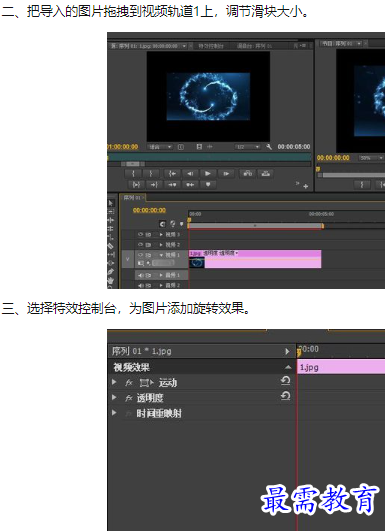Click the work area end handle

point(323,226)
